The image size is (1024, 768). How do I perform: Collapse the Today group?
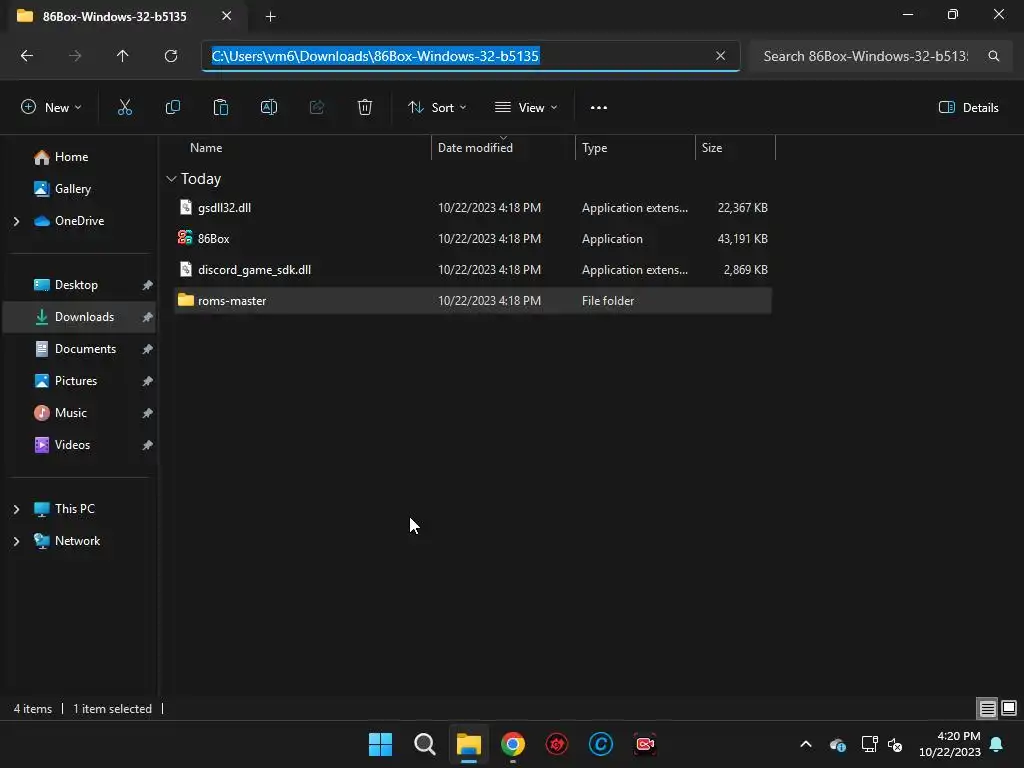[x=171, y=178]
